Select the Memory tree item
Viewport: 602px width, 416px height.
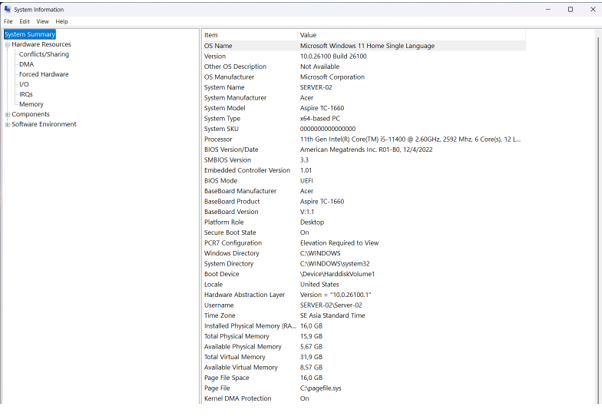31,104
